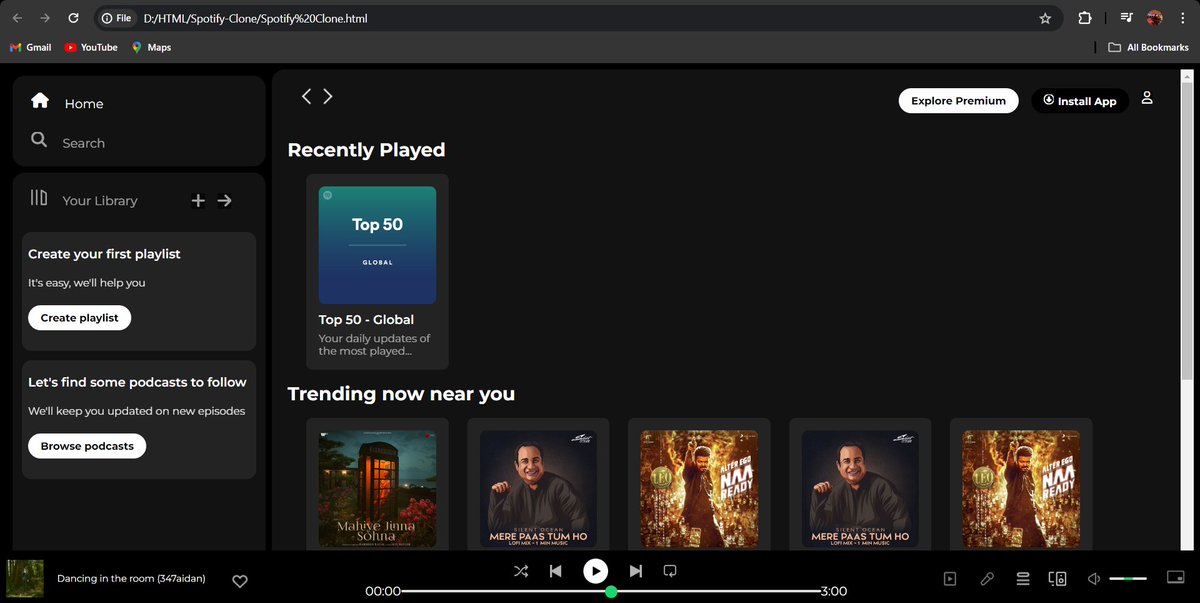Bookmark this page with star icon
The height and width of the screenshot is (603, 1200).
[1045, 18]
